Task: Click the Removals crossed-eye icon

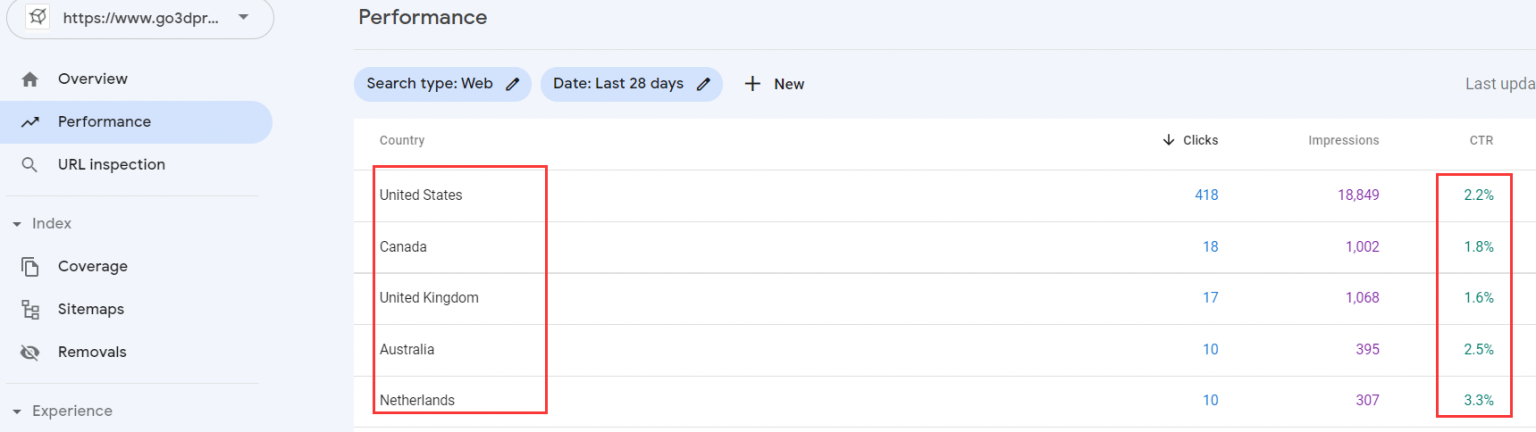Action: [x=30, y=352]
